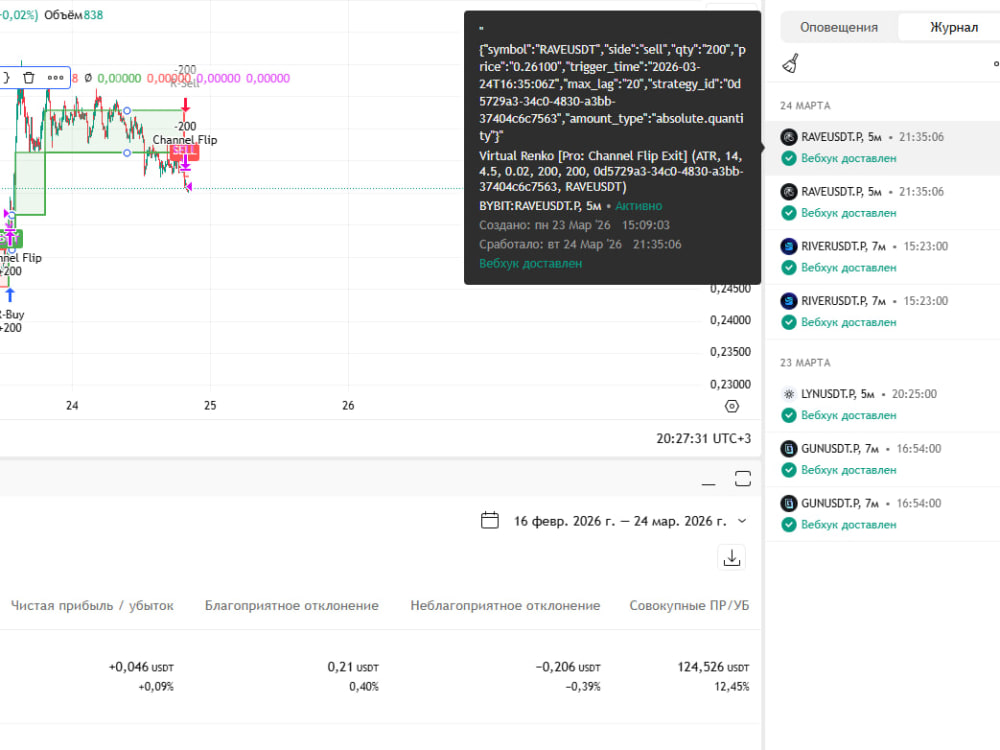This screenshot has height=750, width=1000.
Task: Click the Channel Flip -200 marker on chart
Action: coord(185,133)
